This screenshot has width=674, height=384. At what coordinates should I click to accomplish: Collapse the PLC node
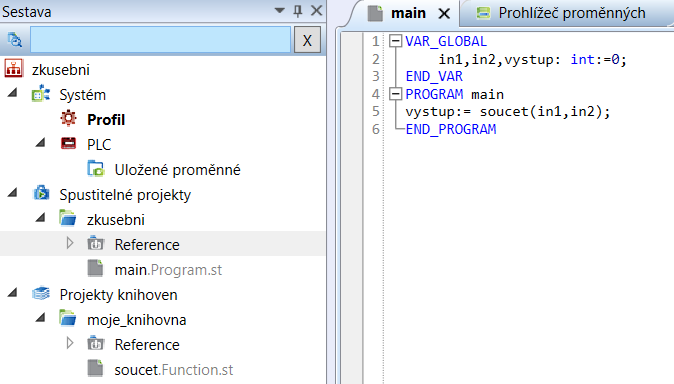tap(40, 142)
